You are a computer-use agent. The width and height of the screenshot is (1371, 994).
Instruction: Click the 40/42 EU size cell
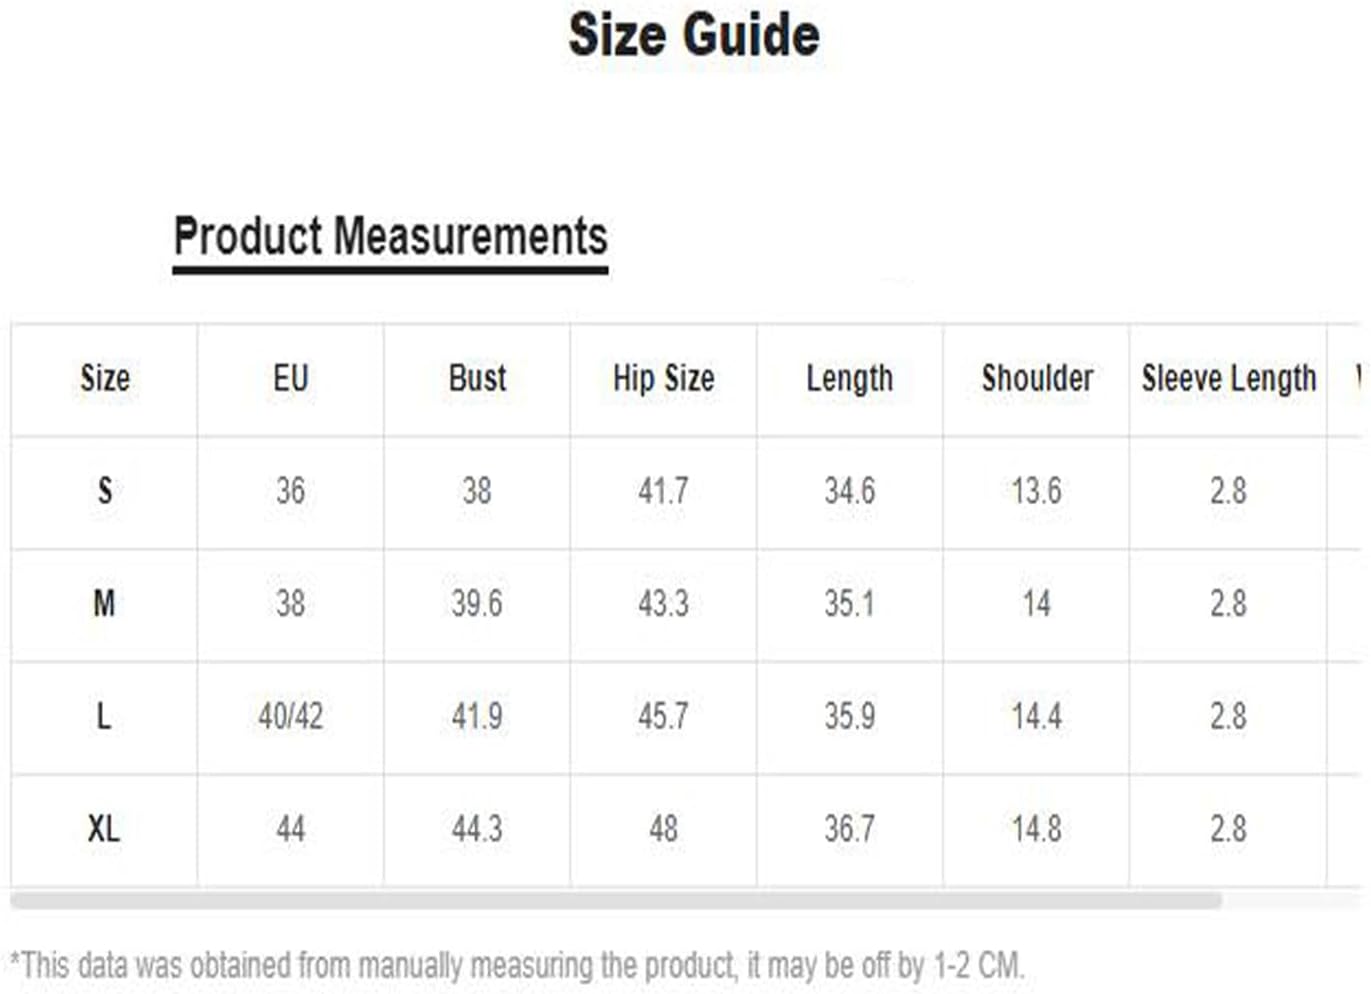(291, 716)
